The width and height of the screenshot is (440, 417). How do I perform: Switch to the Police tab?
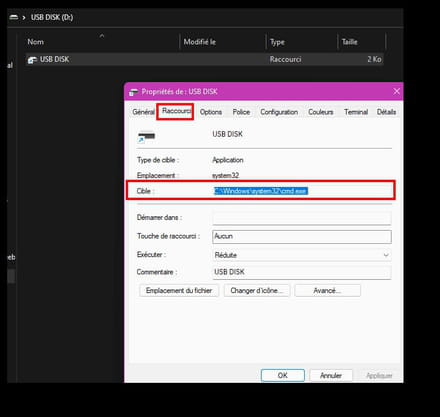241,112
